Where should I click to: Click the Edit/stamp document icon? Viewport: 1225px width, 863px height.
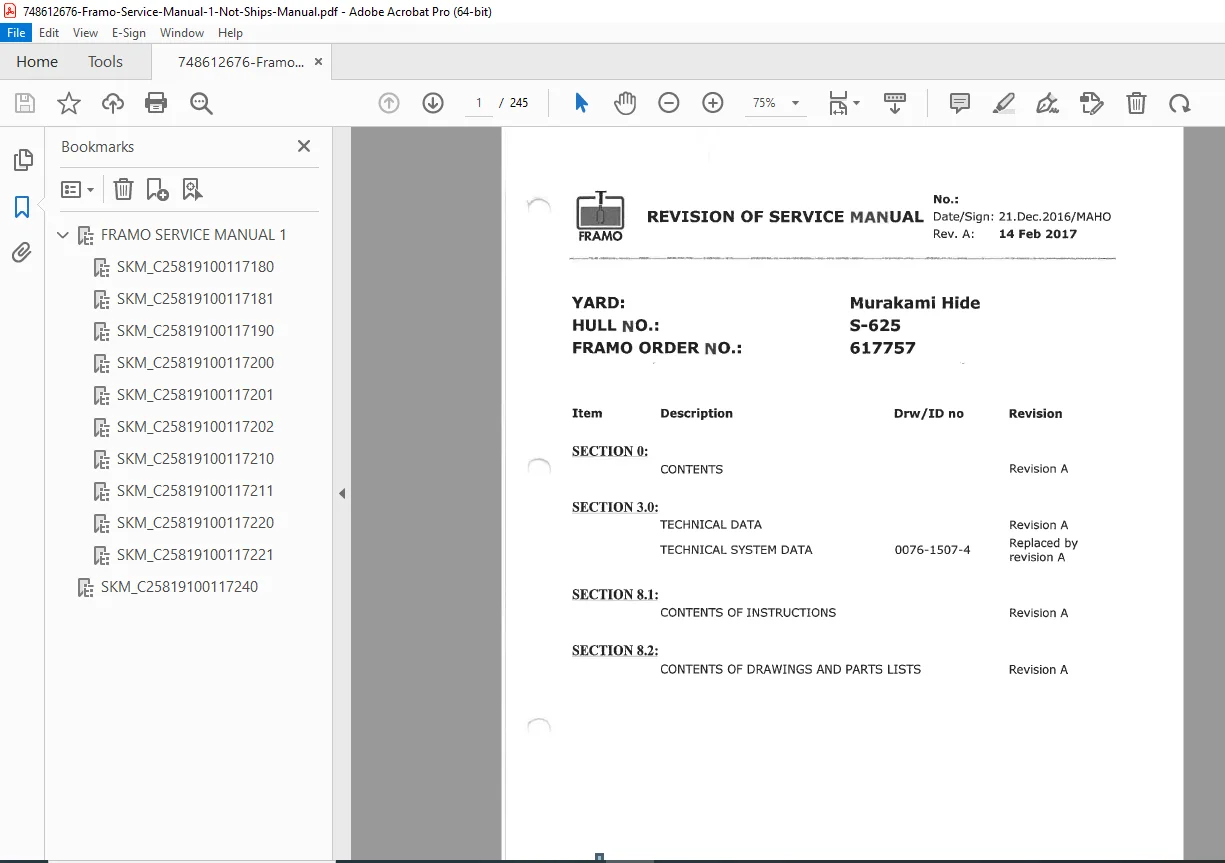click(x=1092, y=103)
